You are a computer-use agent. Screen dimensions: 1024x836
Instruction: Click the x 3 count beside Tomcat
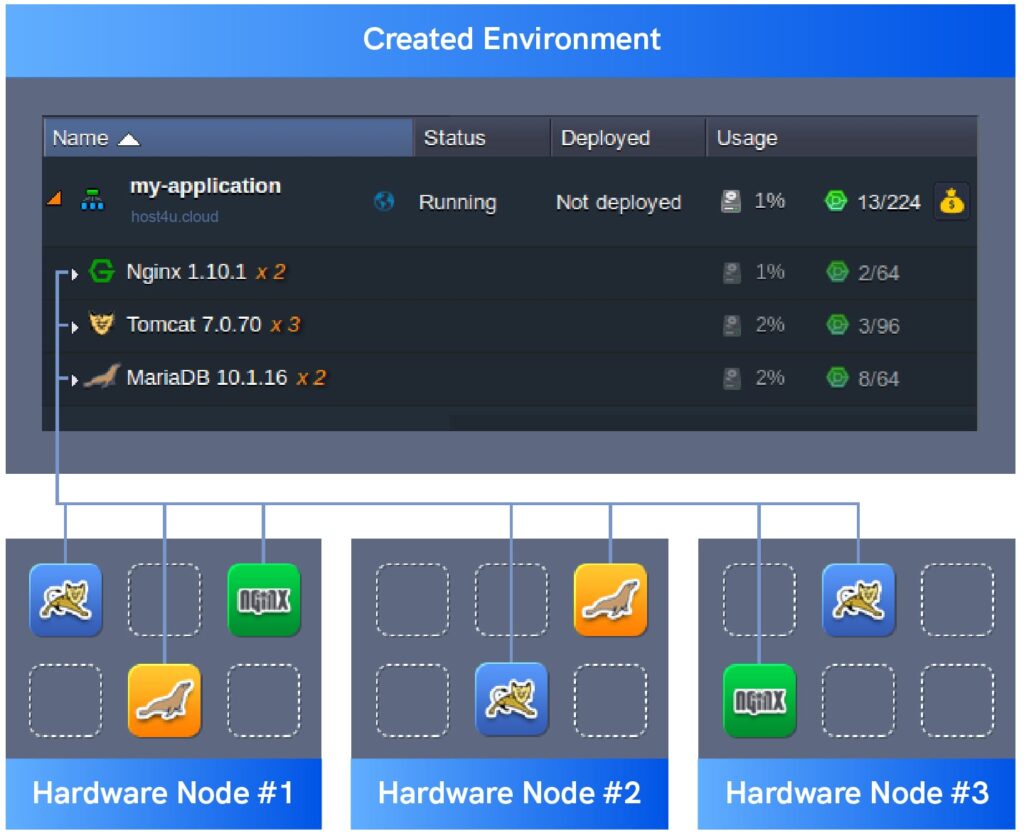(x=285, y=325)
